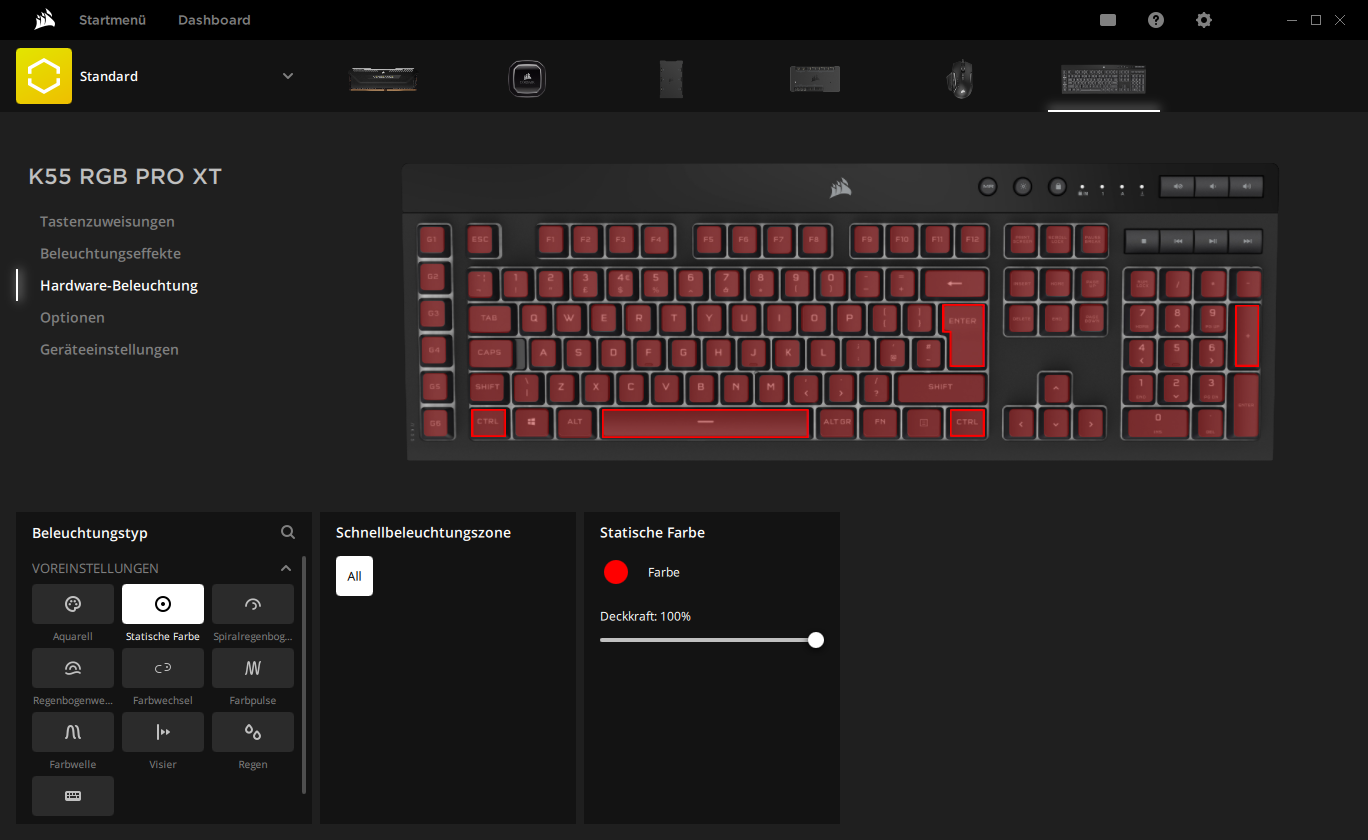The image size is (1368, 840).
Task: Open the notifications message icon
Action: point(1108,20)
